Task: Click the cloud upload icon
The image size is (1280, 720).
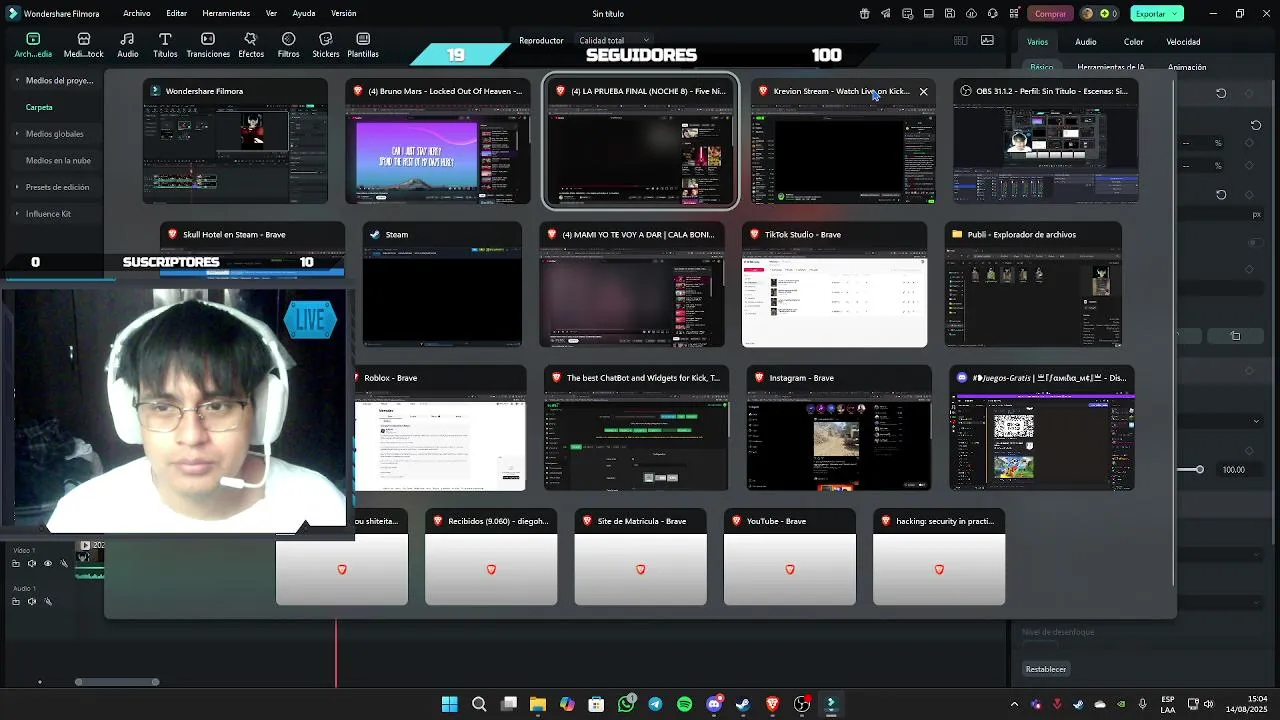Action: coord(971,13)
